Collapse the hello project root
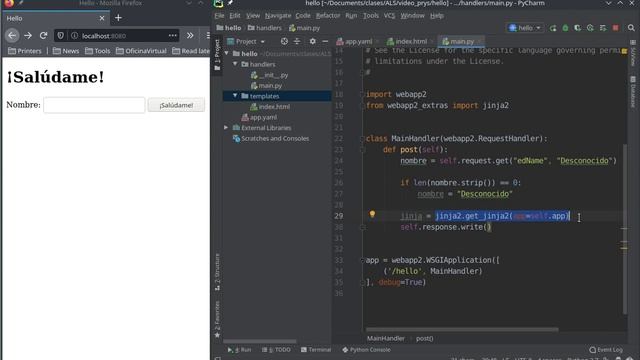The image size is (640, 360). pos(227,53)
